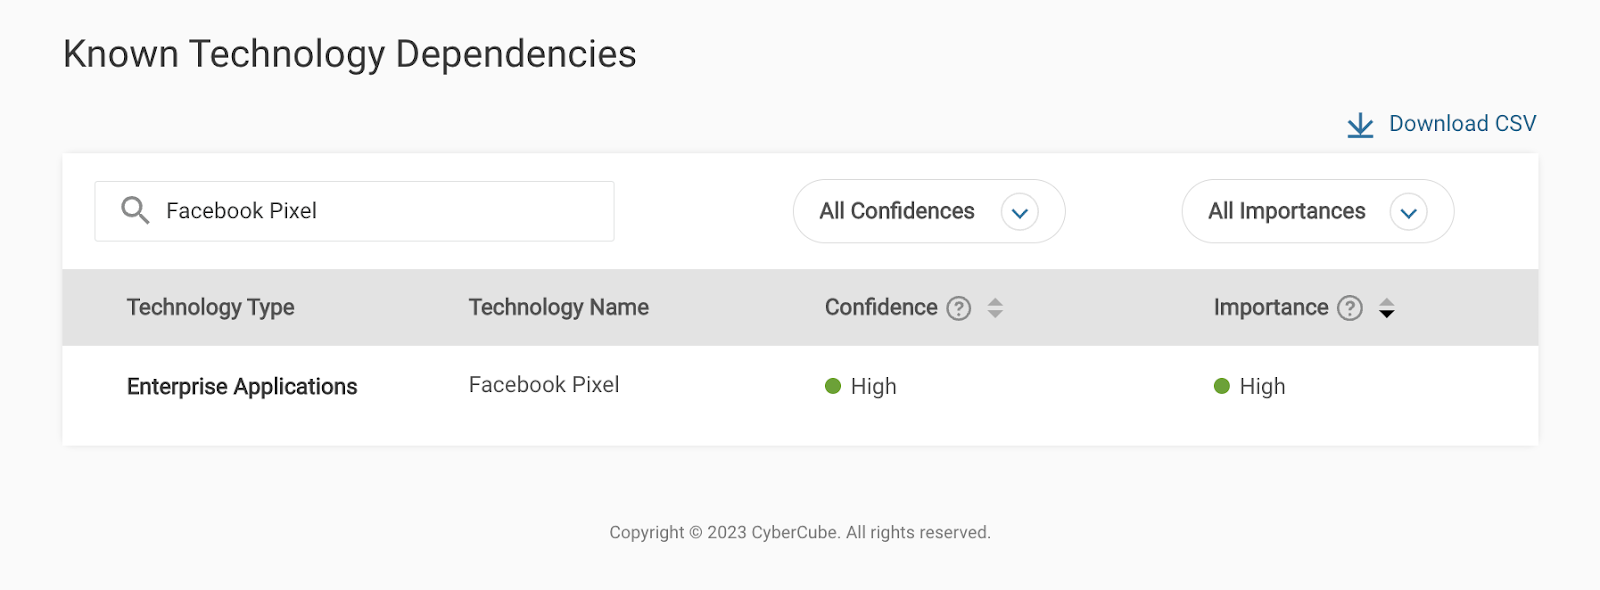Viewport: 1600px width, 590px height.
Task: Click the Technology Type column header
Action: point(210,307)
